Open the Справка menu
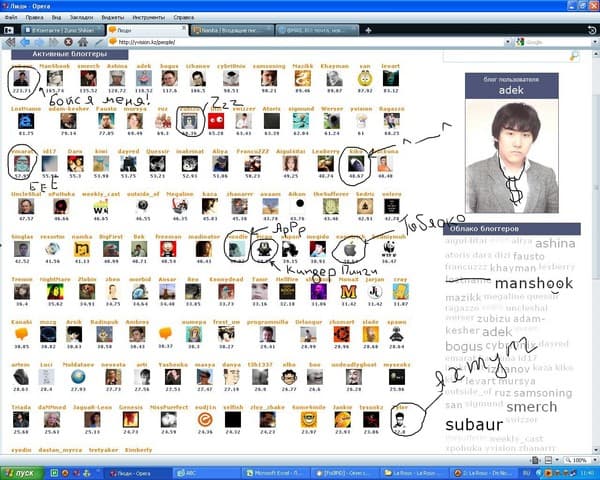600x480 pixels. click(x=183, y=17)
